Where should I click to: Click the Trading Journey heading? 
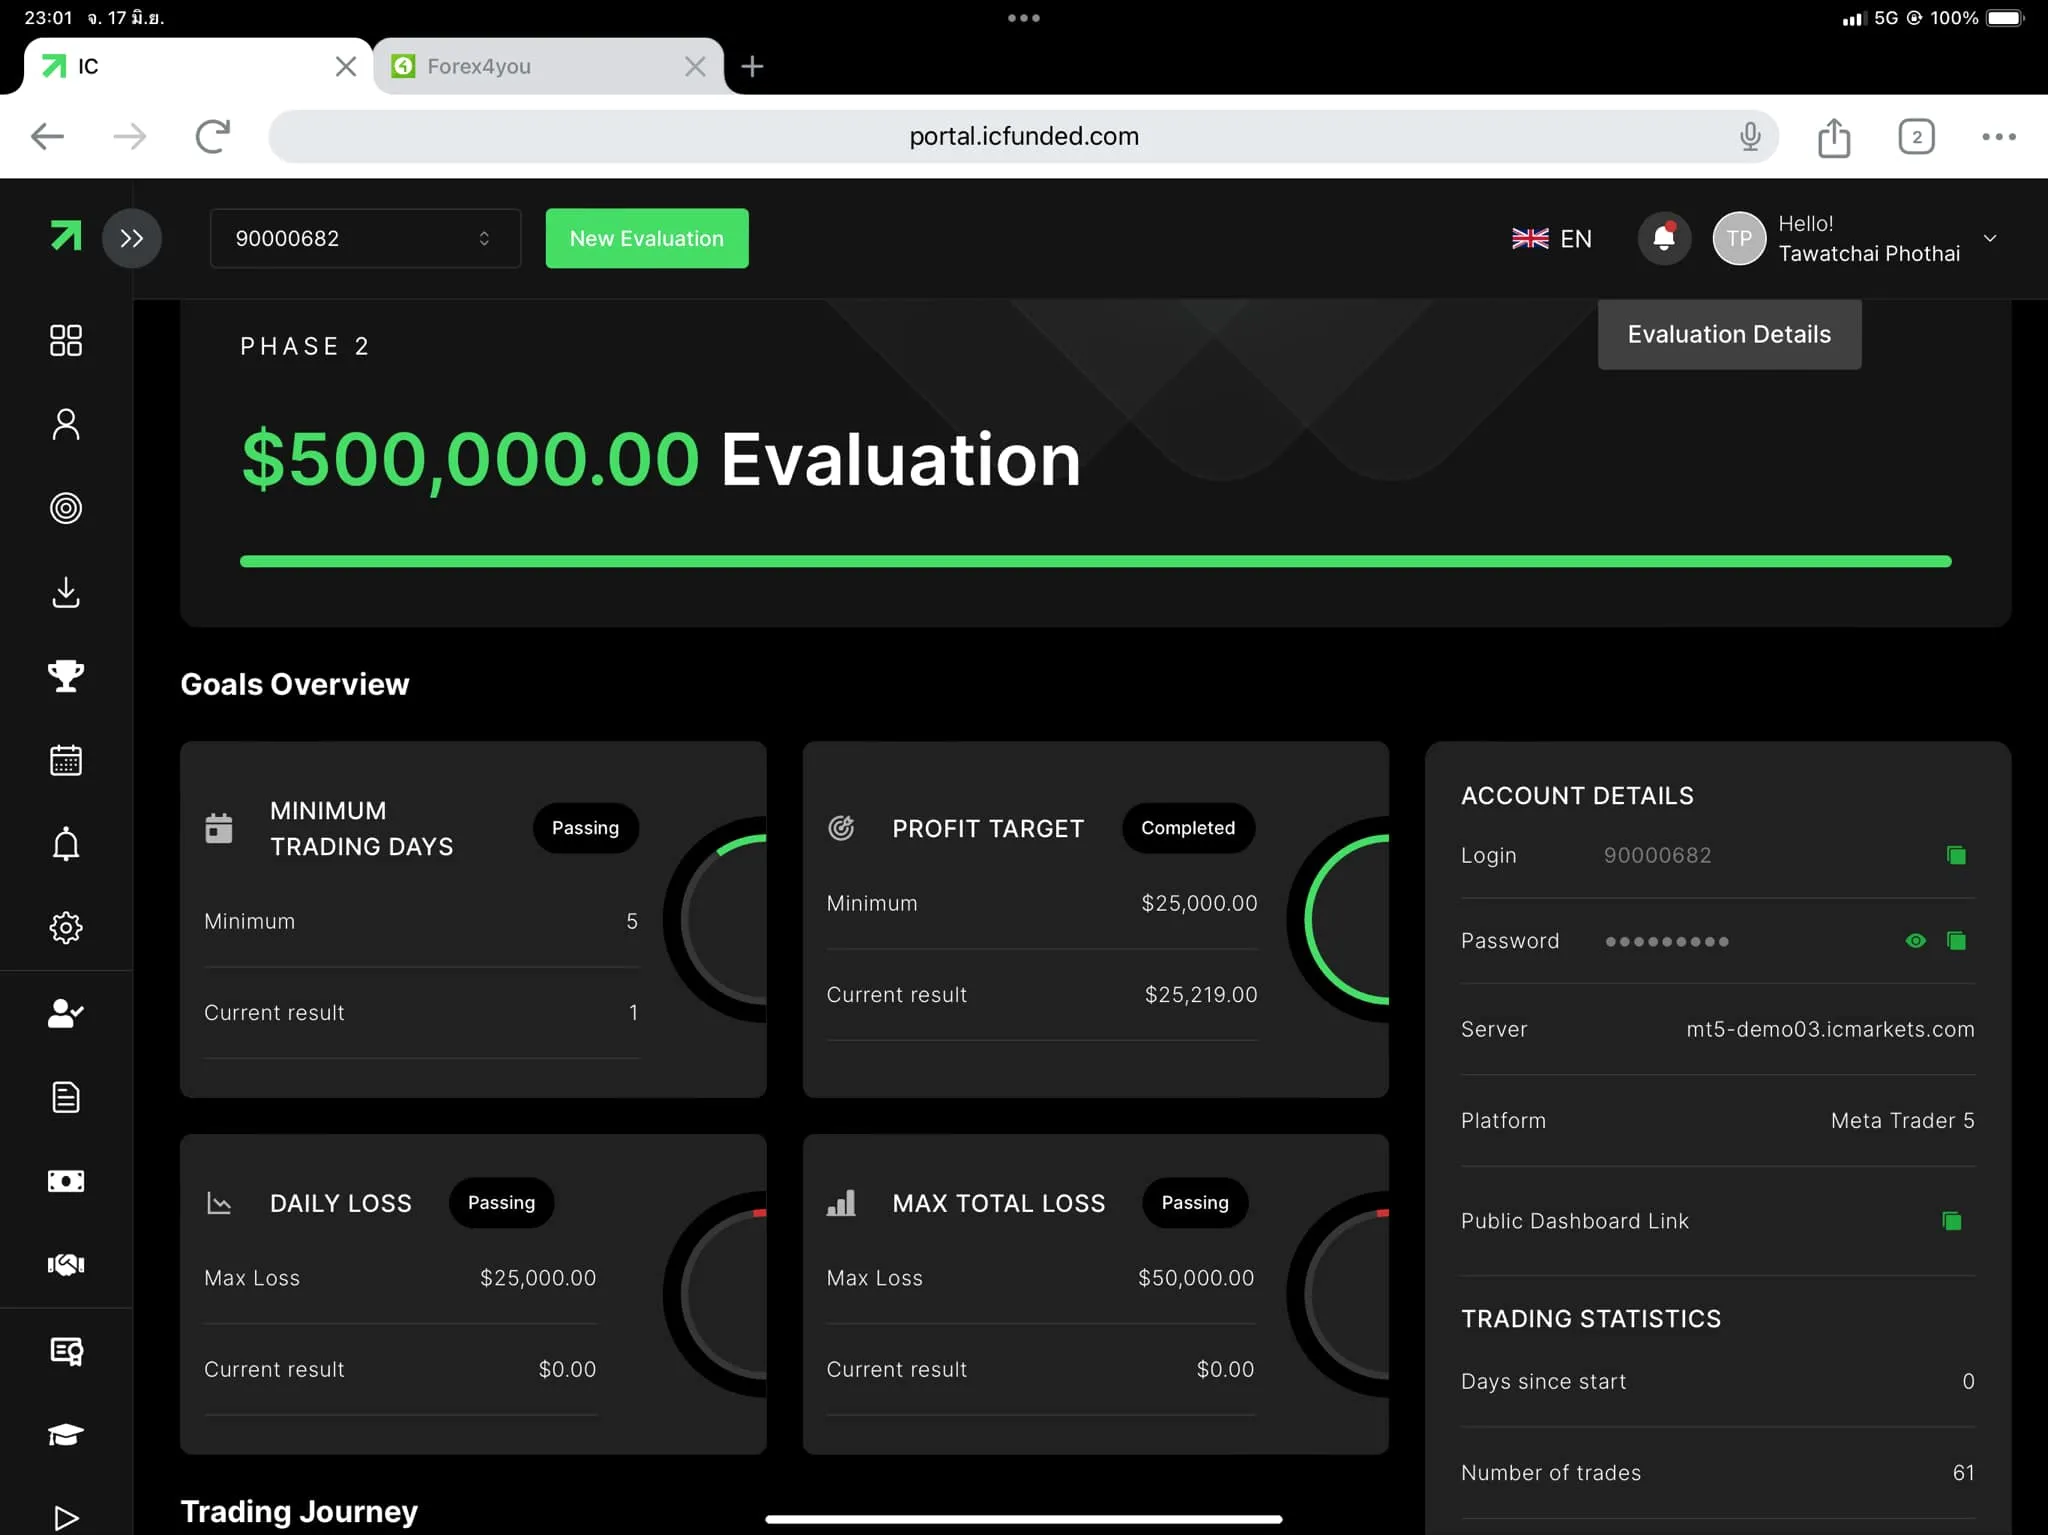(x=299, y=1511)
